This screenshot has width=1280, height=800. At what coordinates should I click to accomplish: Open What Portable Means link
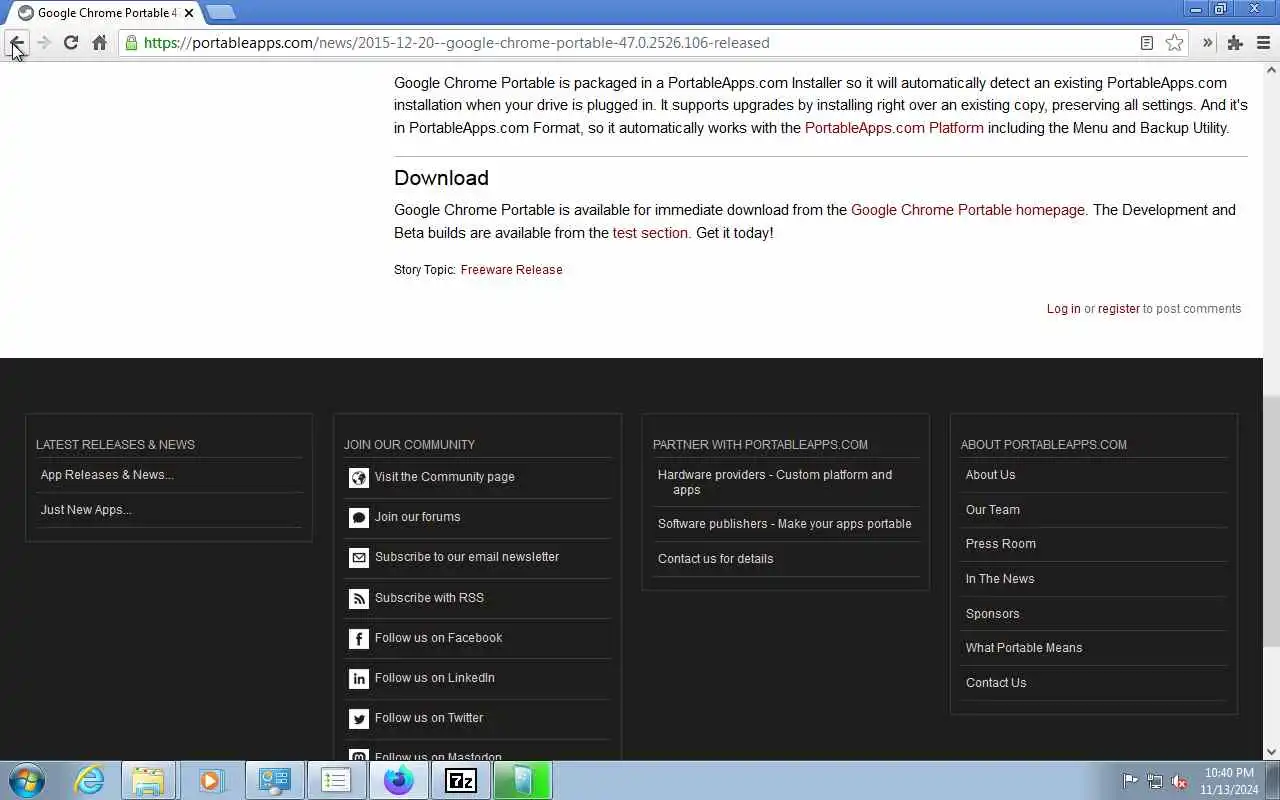pyautogui.click(x=1024, y=648)
